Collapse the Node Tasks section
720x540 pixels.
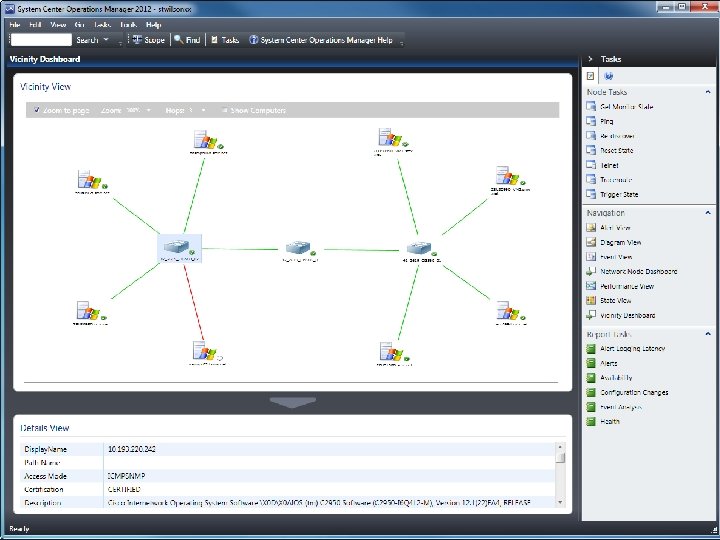coord(708,92)
